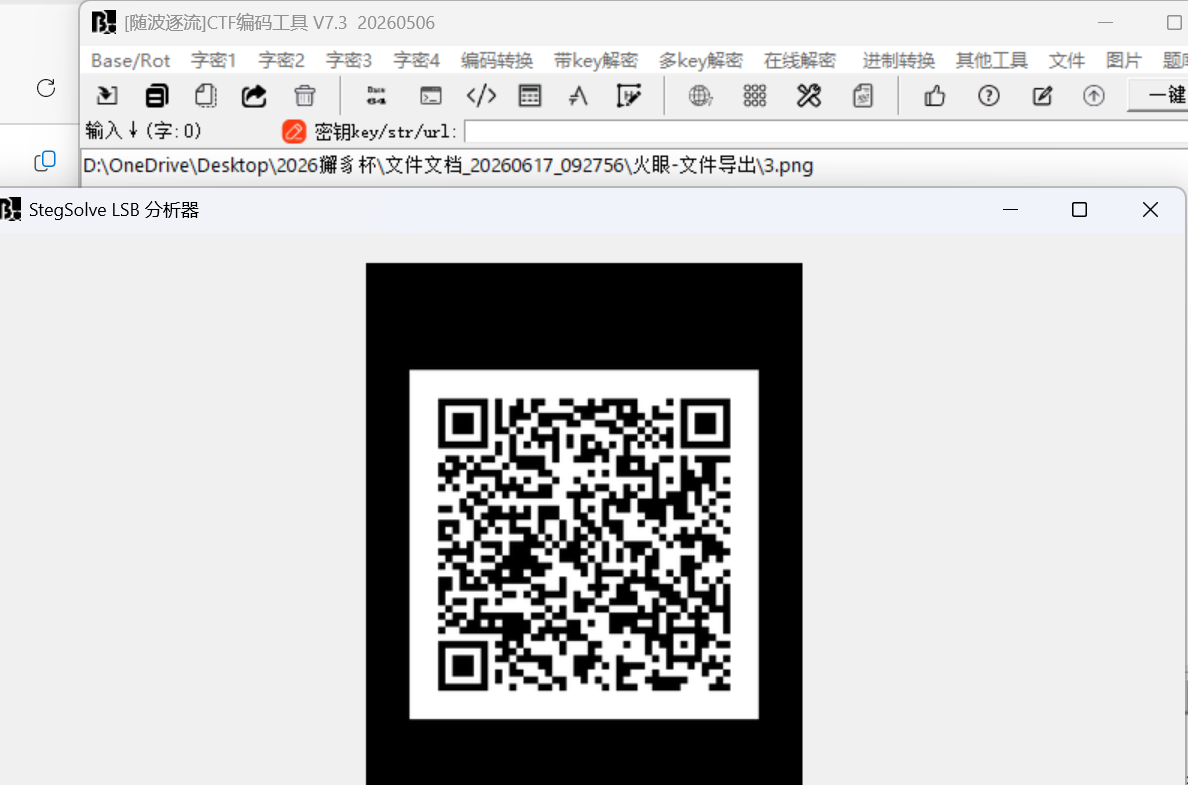Focus the 密钥key/str/url input field
The image size is (1188, 785).
826,132
